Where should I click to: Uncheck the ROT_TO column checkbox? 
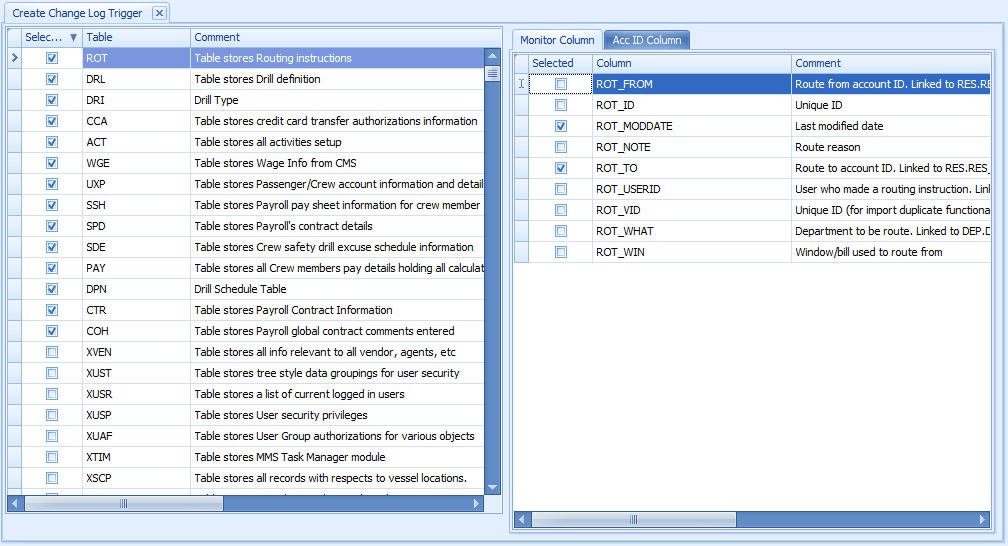click(561, 168)
